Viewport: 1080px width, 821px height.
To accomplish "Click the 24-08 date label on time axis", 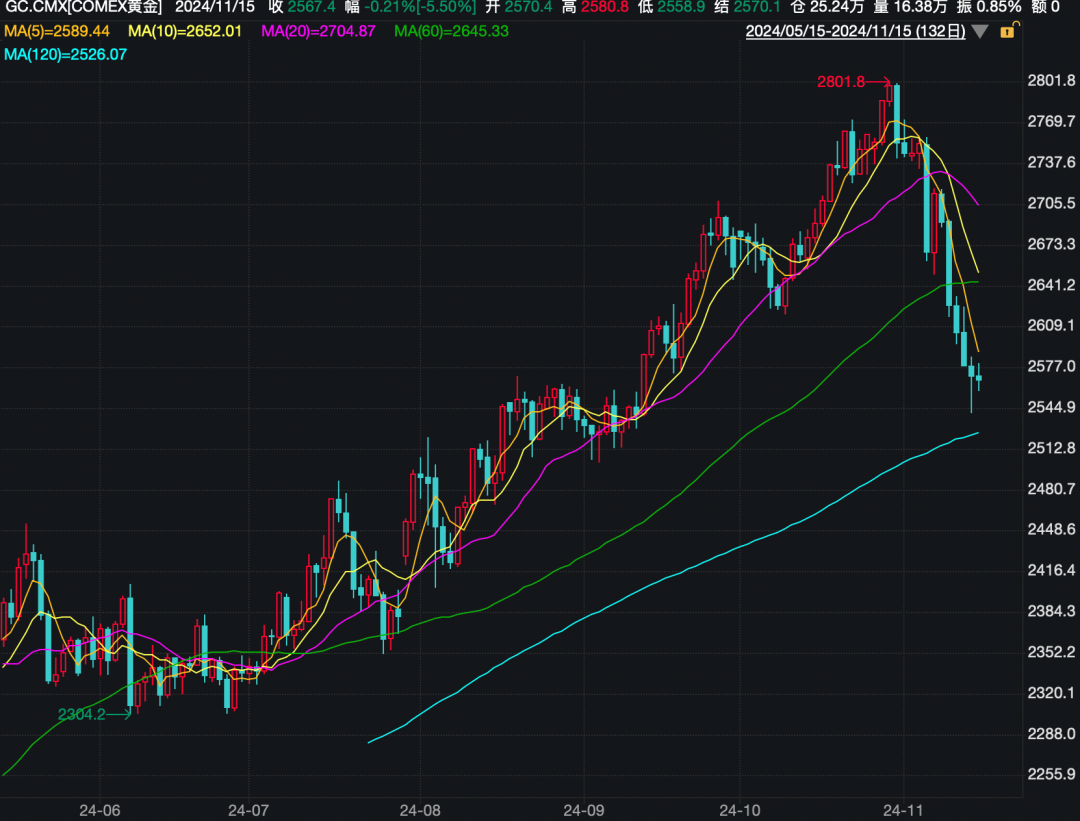I will click(x=418, y=806).
